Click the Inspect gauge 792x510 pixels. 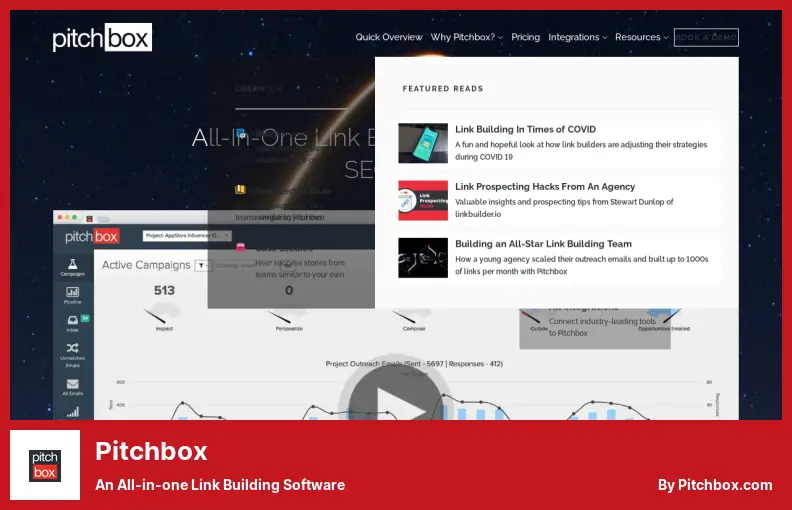[163, 314]
